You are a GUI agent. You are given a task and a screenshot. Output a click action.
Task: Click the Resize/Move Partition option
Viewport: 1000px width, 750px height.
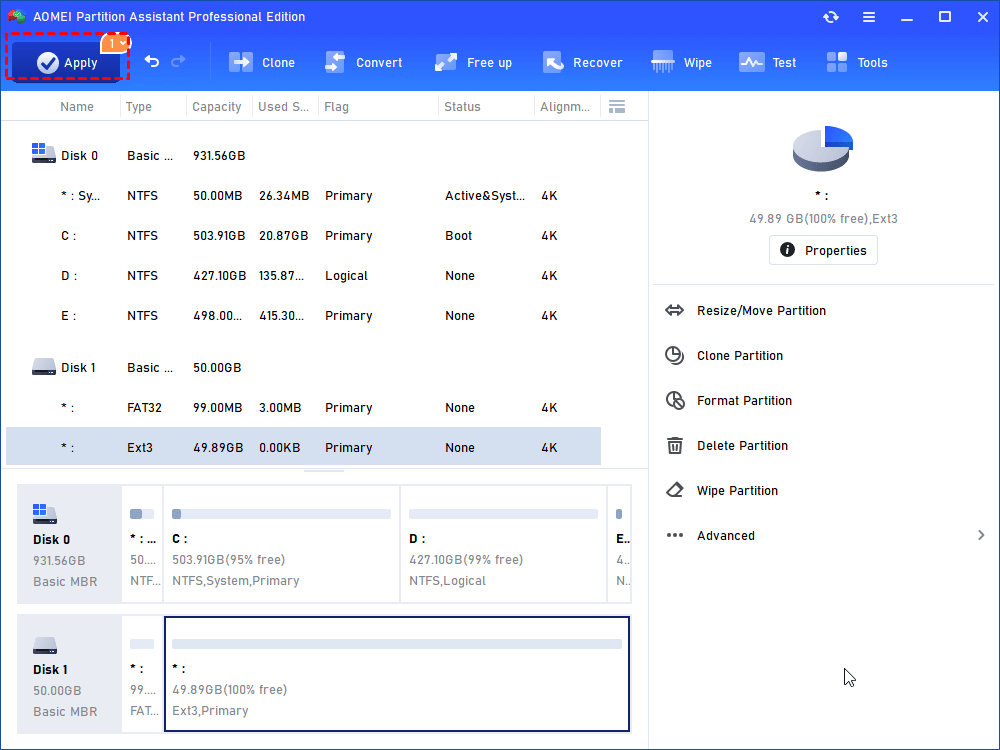(x=761, y=311)
